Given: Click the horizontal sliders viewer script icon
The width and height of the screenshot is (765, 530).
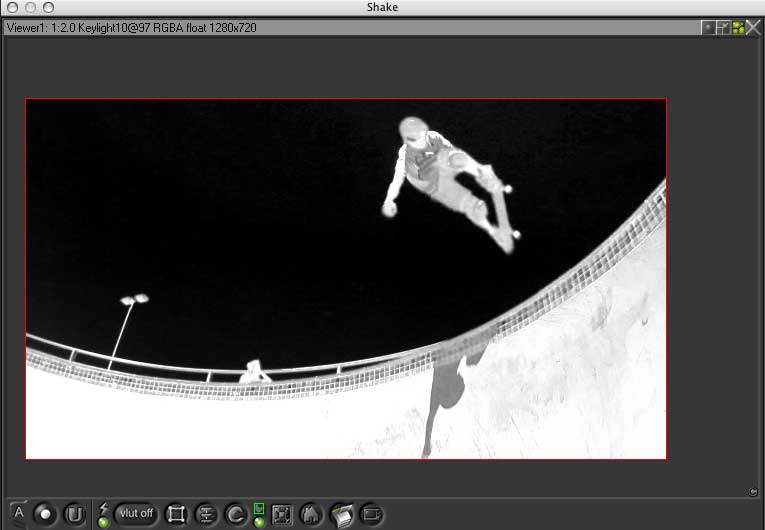Looking at the screenshot, I should click(206, 514).
